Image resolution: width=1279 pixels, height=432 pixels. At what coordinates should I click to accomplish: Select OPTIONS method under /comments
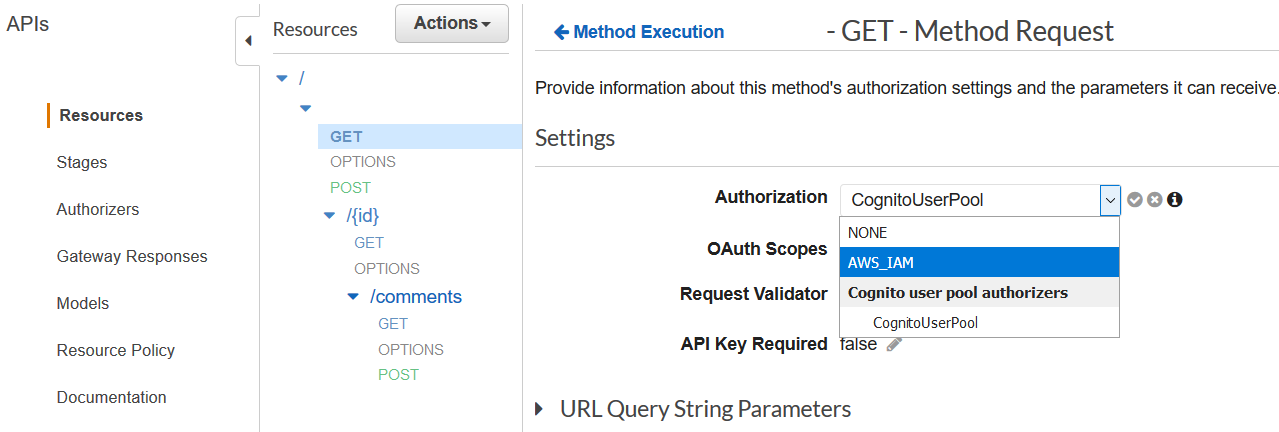[411, 350]
